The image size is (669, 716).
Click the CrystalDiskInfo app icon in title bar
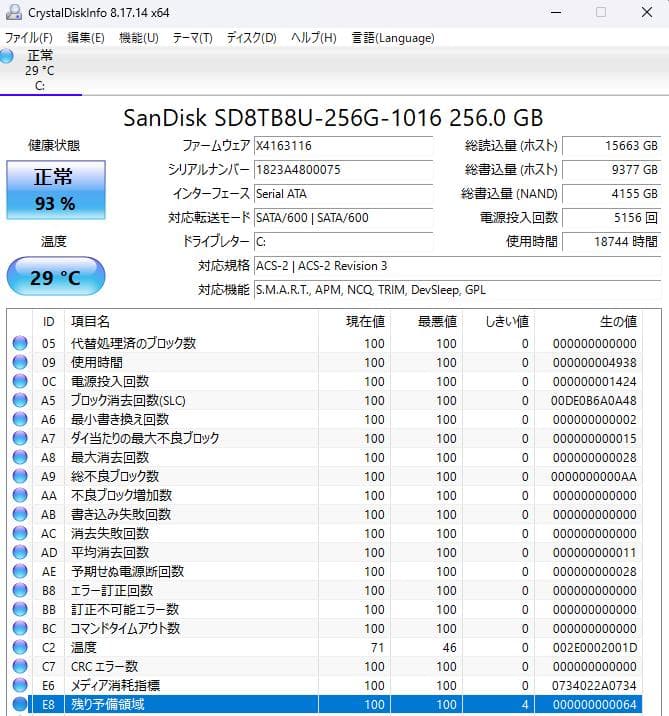(13, 12)
